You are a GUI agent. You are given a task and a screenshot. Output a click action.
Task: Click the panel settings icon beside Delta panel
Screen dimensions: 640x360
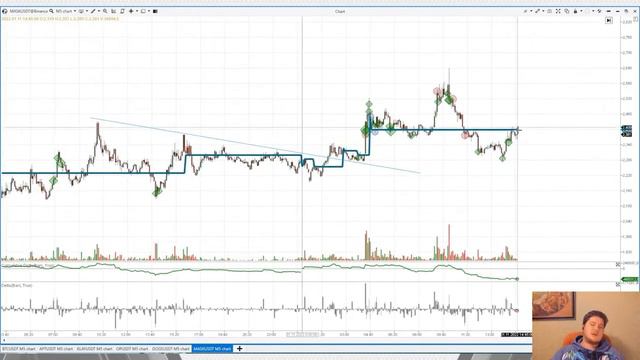point(618,284)
